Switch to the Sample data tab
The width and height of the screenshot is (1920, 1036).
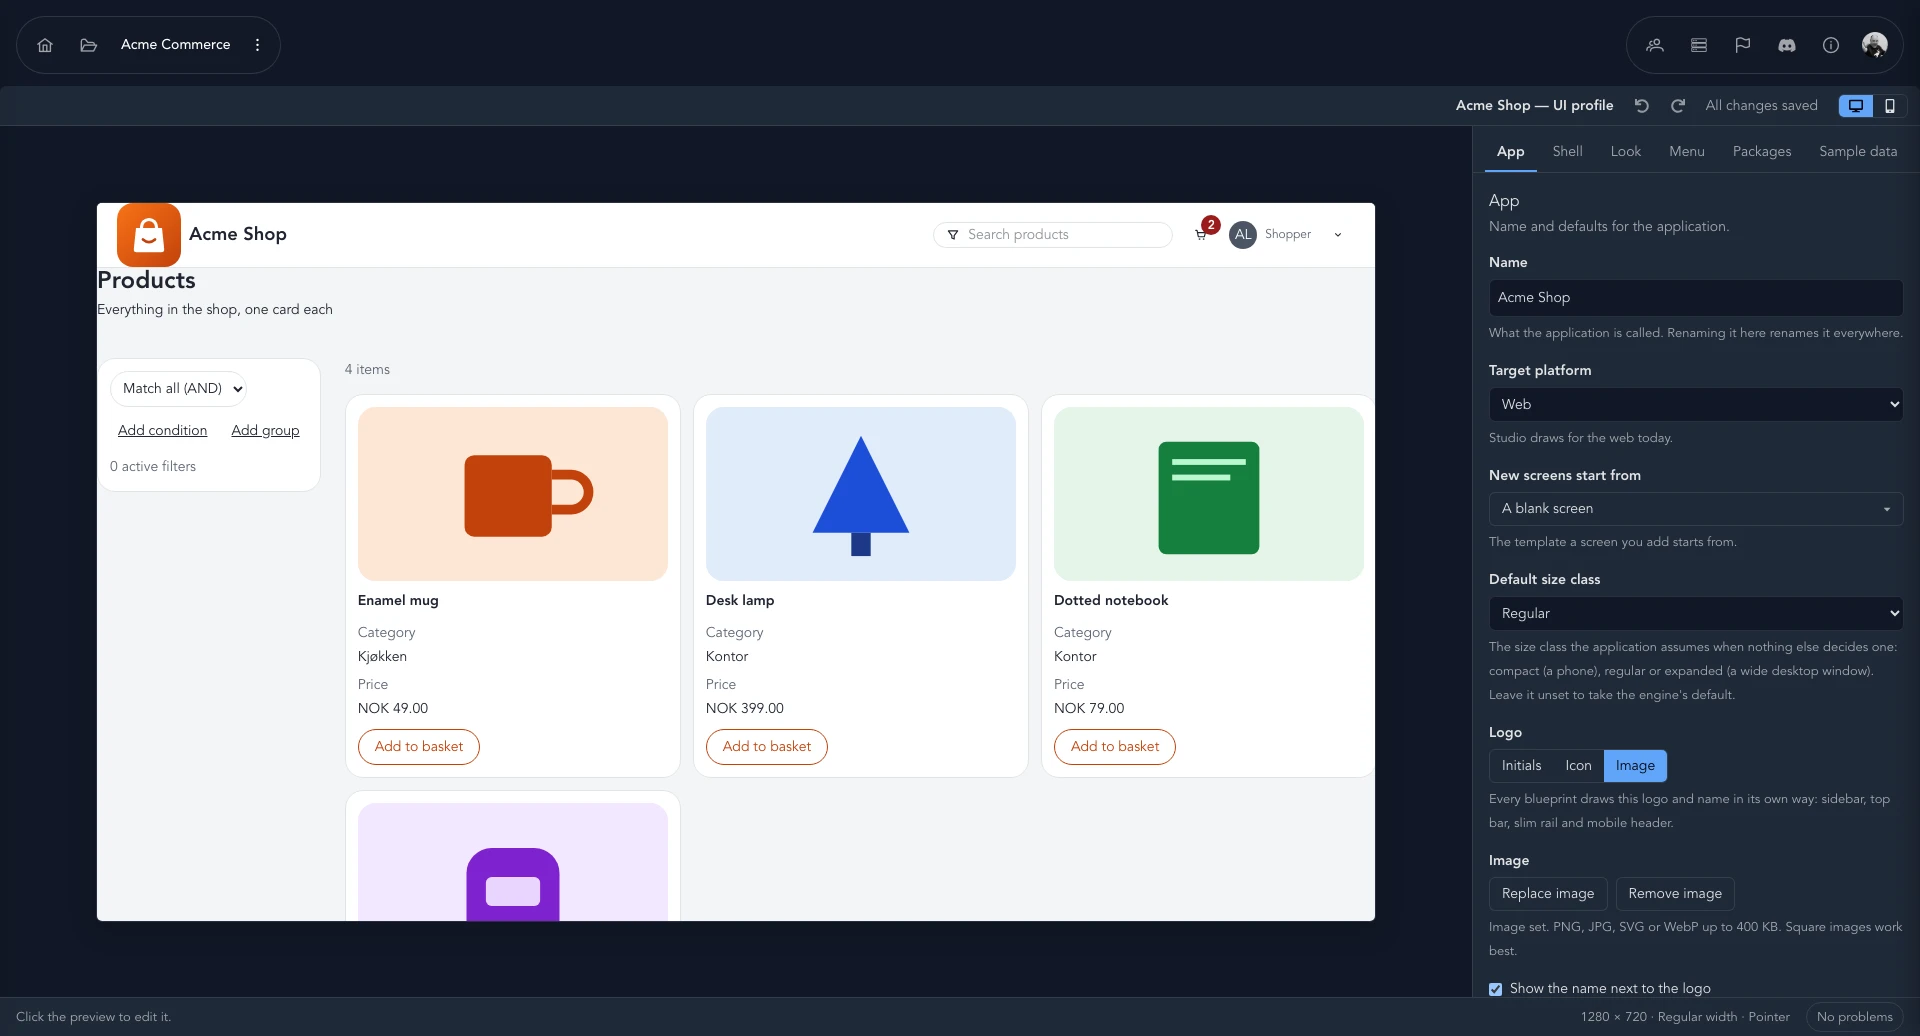(x=1857, y=152)
